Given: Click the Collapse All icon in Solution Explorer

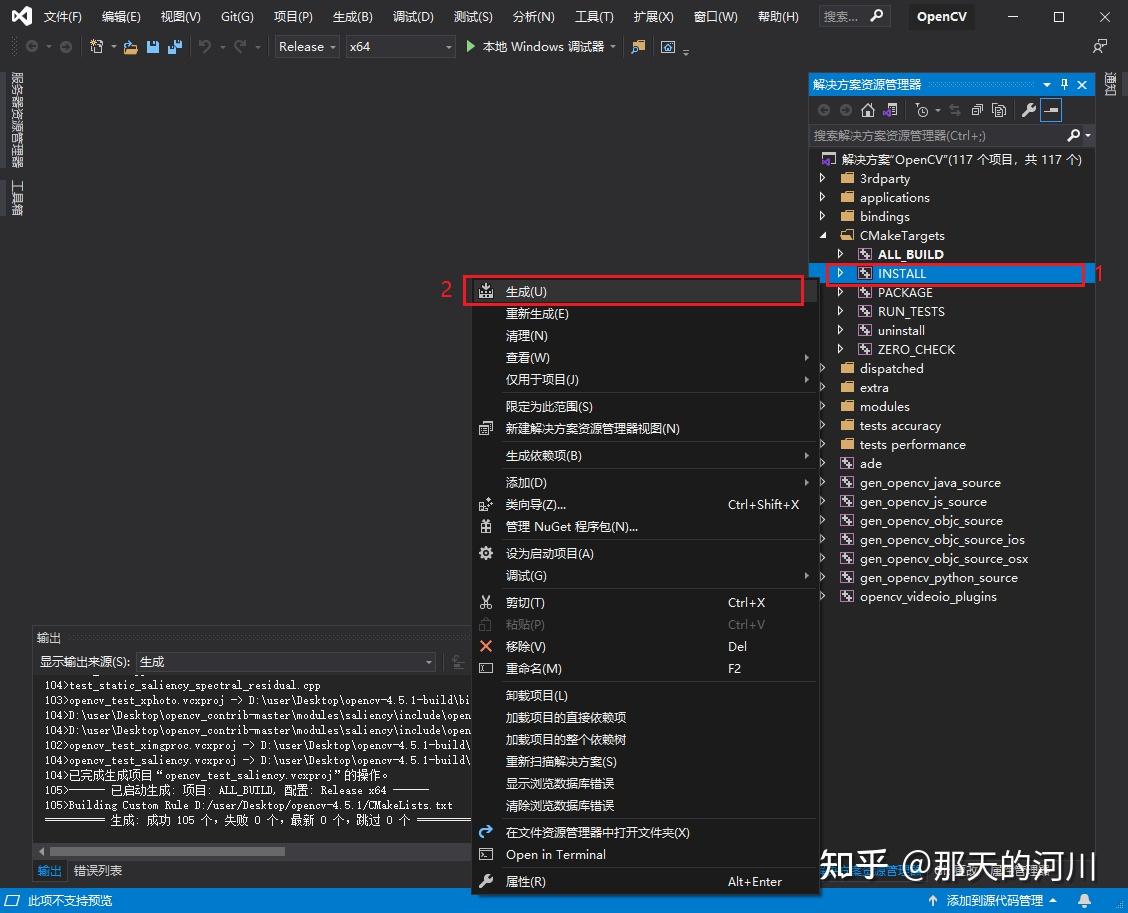Looking at the screenshot, I should tap(977, 110).
